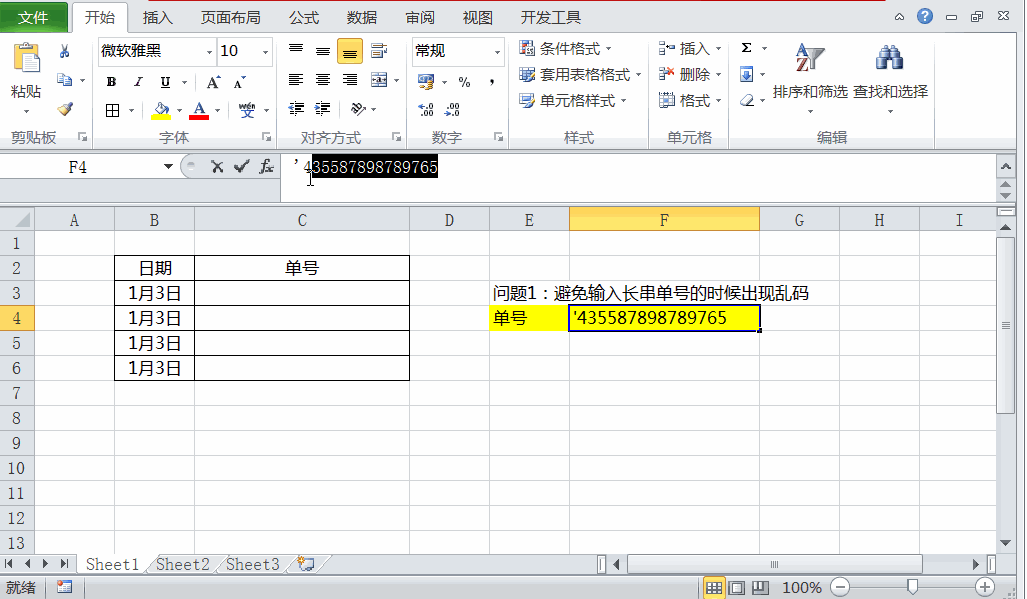Click the Fill down icon

tap(747, 74)
